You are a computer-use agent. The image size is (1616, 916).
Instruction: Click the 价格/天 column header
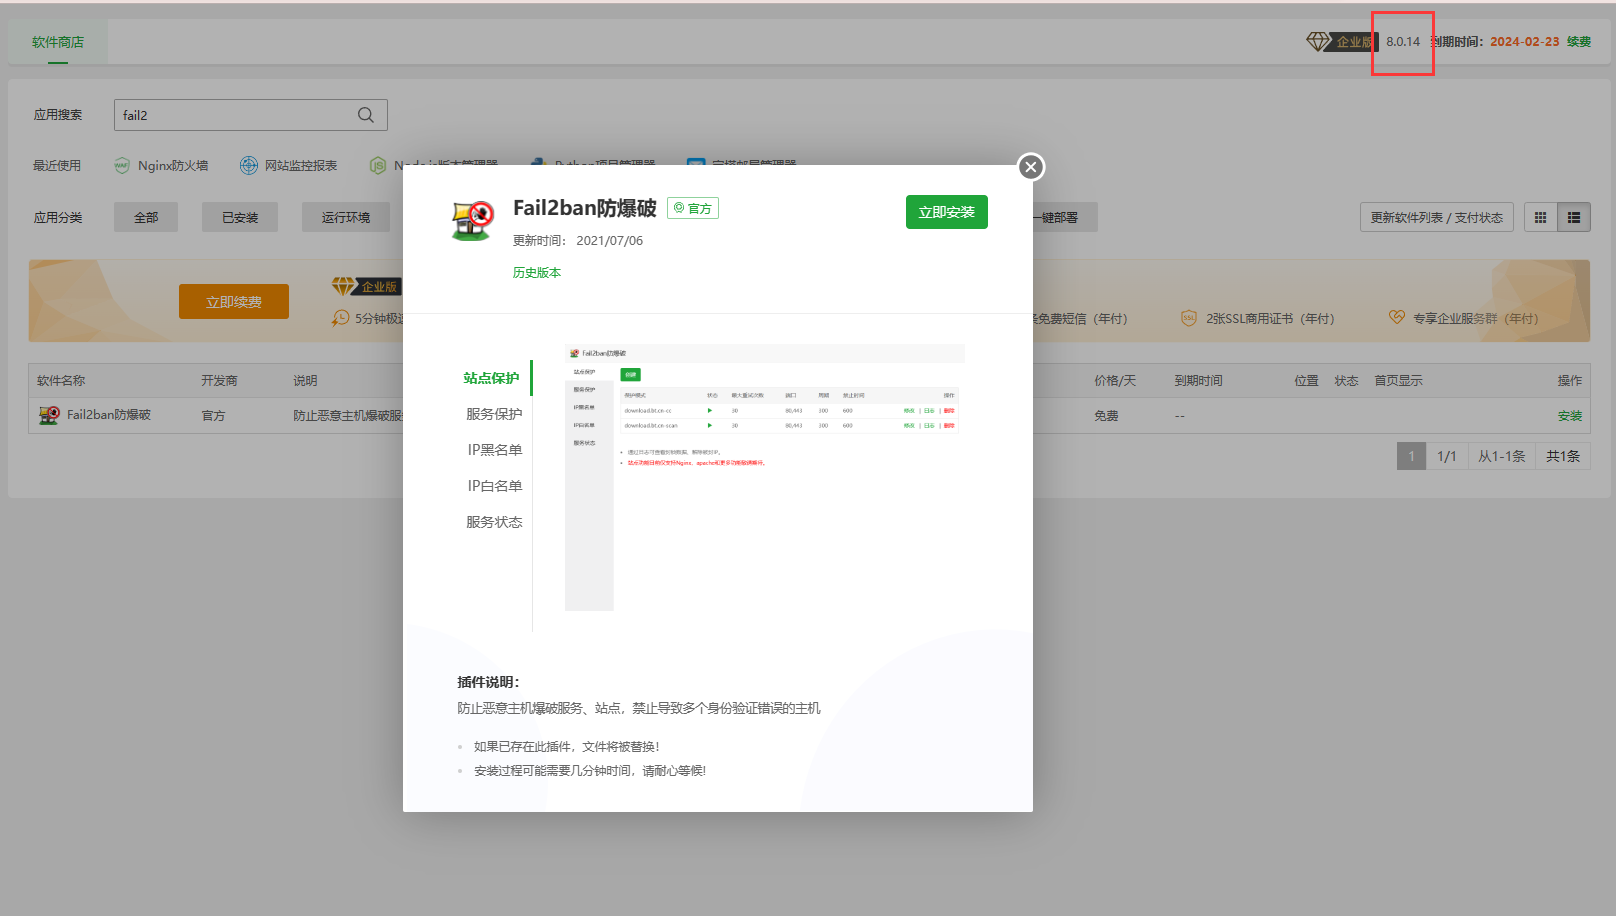coord(1115,381)
